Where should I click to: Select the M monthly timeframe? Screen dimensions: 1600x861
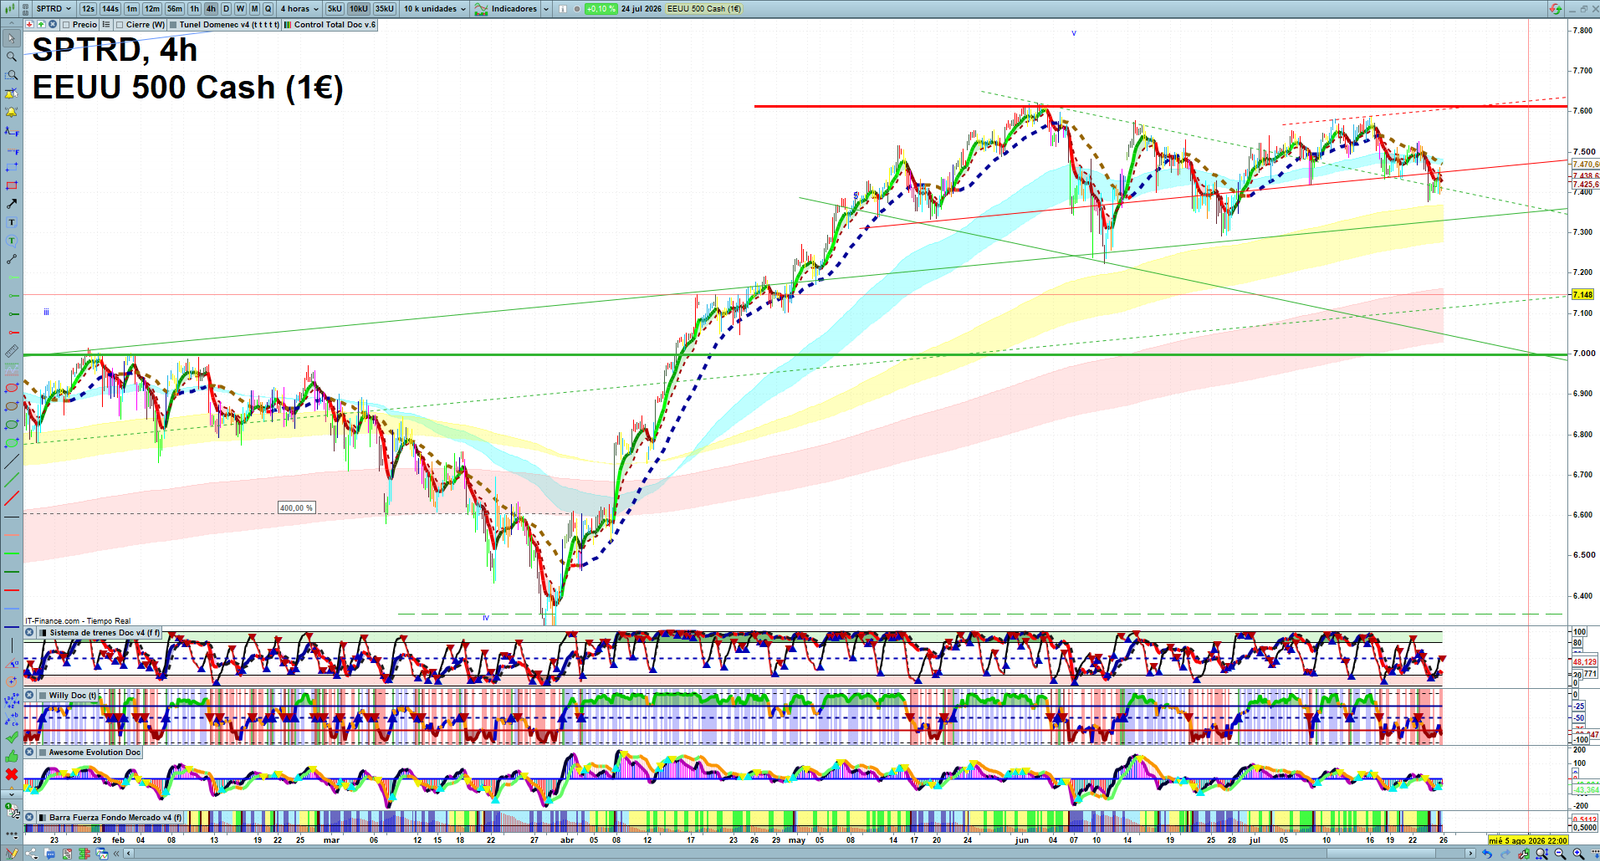[x=254, y=9]
